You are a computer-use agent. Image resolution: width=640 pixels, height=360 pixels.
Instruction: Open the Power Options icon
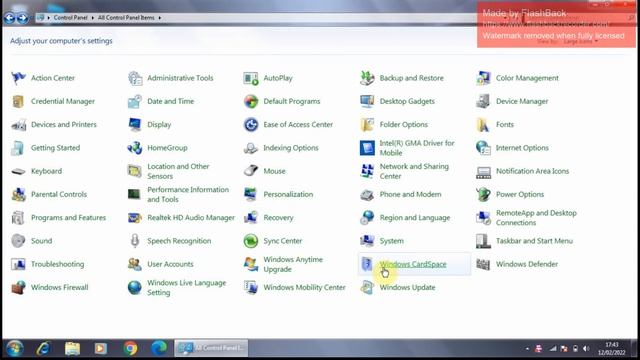[483, 194]
